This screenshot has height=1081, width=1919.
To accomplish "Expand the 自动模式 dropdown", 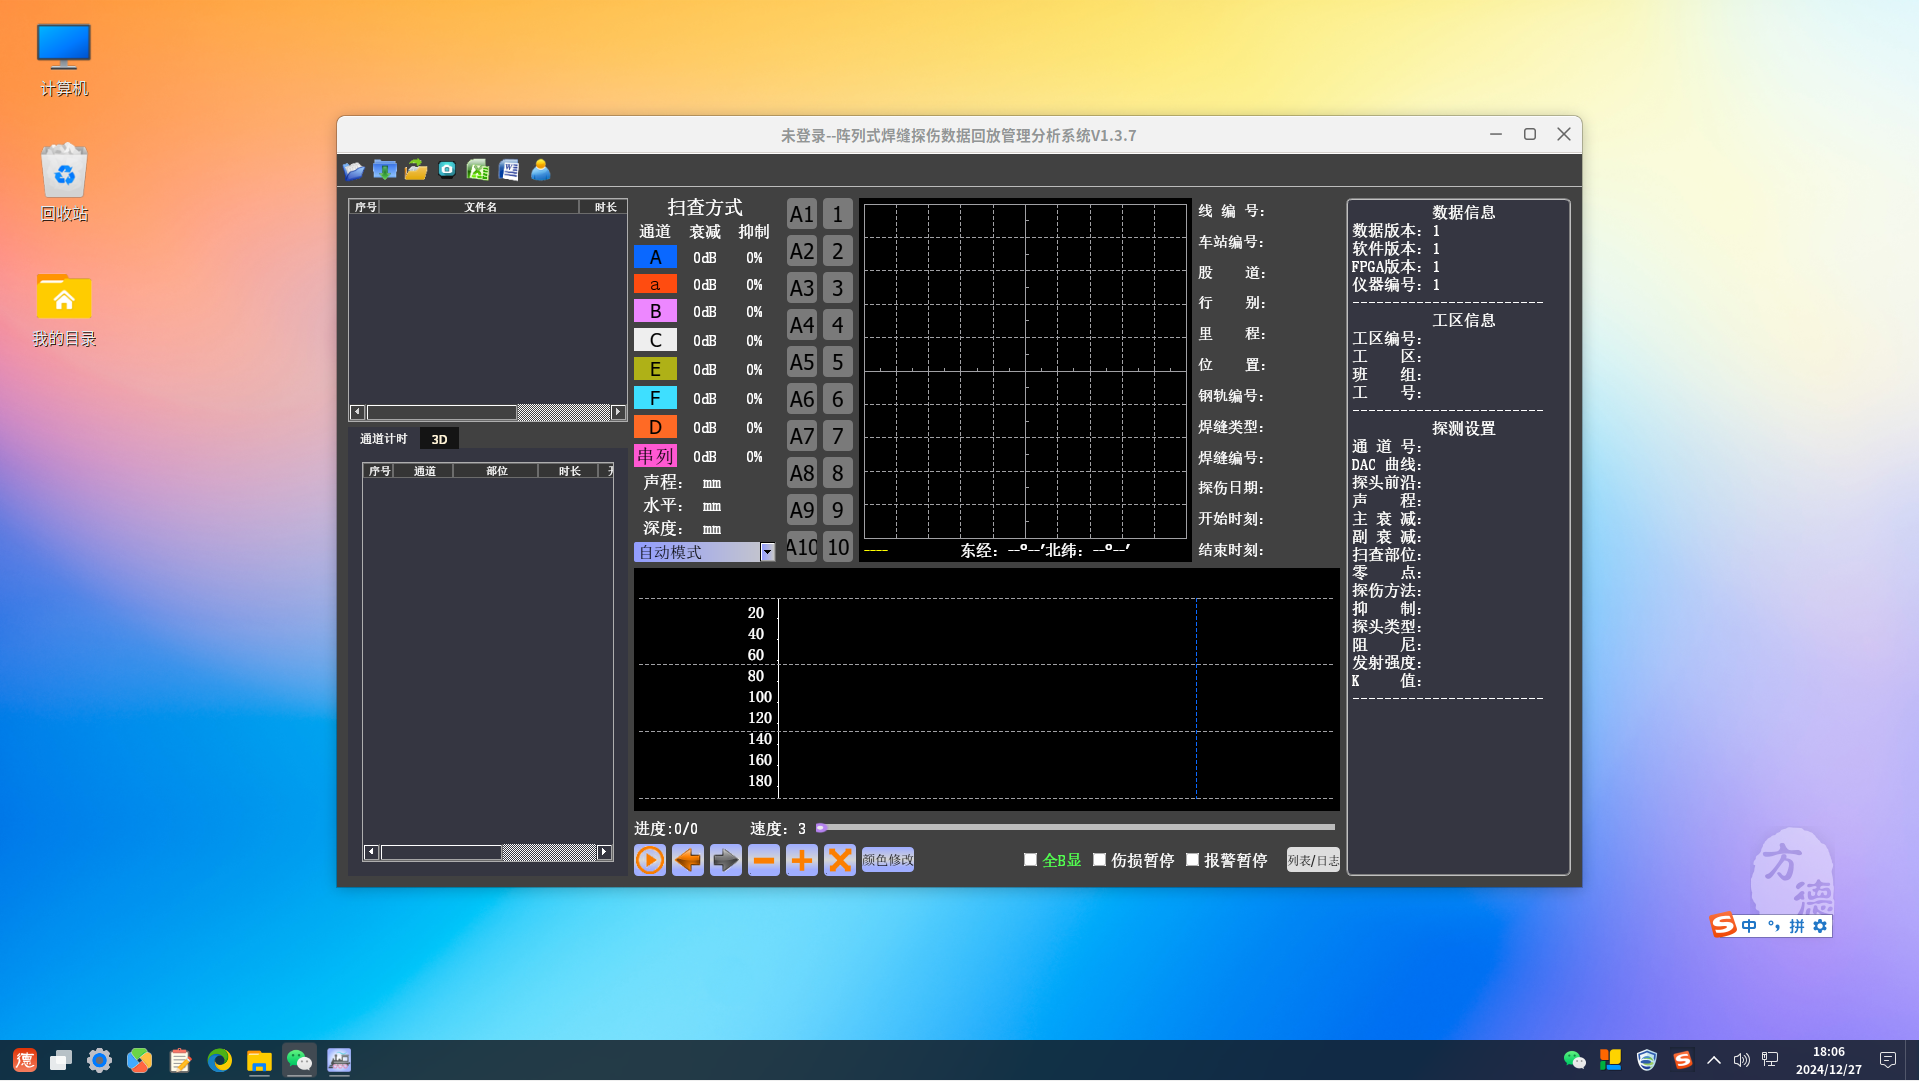I will click(x=767, y=552).
